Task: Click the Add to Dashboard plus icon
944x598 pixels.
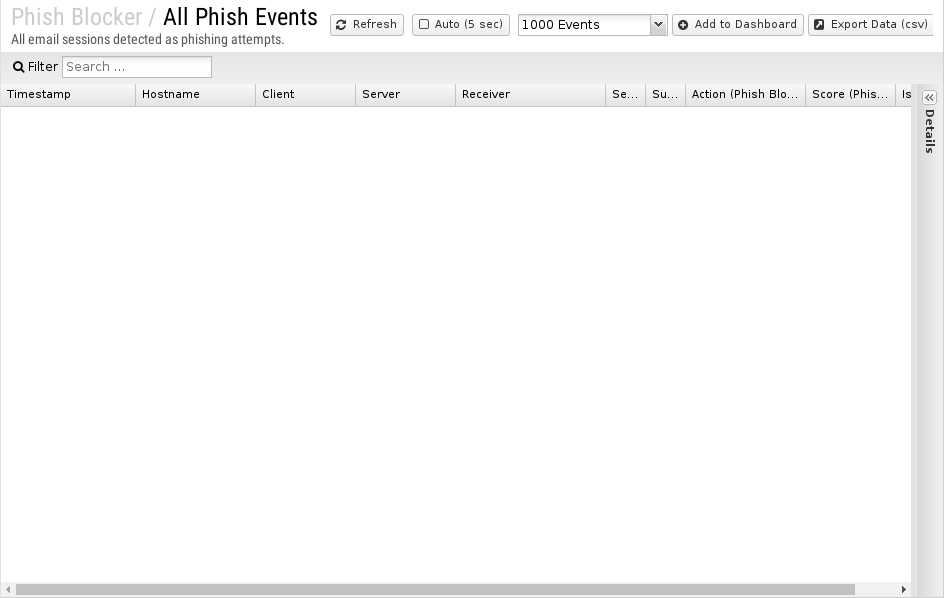Action: 683,25
